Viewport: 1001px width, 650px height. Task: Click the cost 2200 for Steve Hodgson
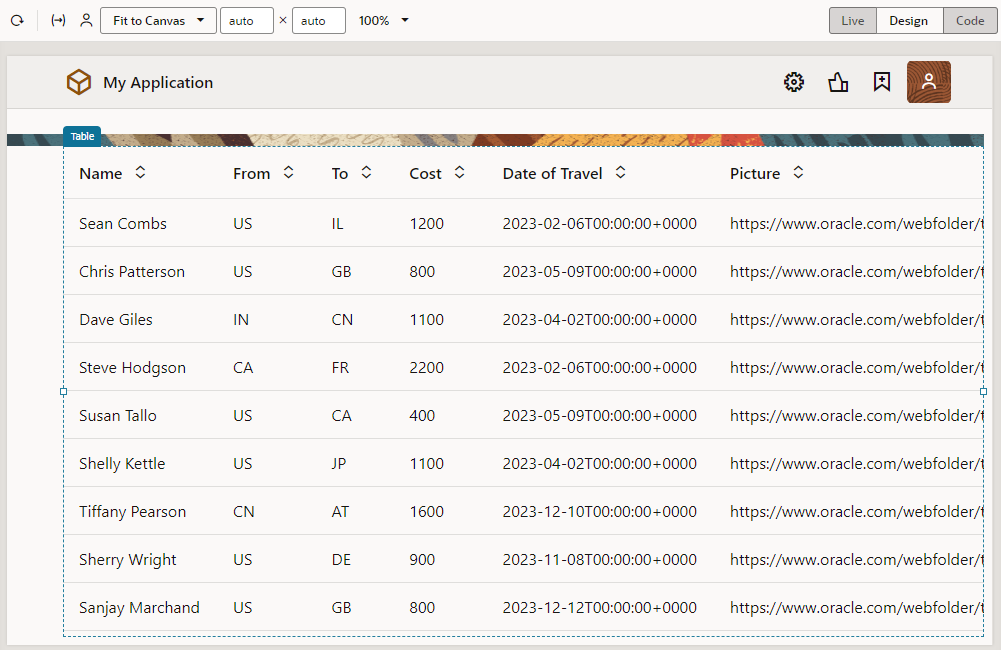coord(426,368)
